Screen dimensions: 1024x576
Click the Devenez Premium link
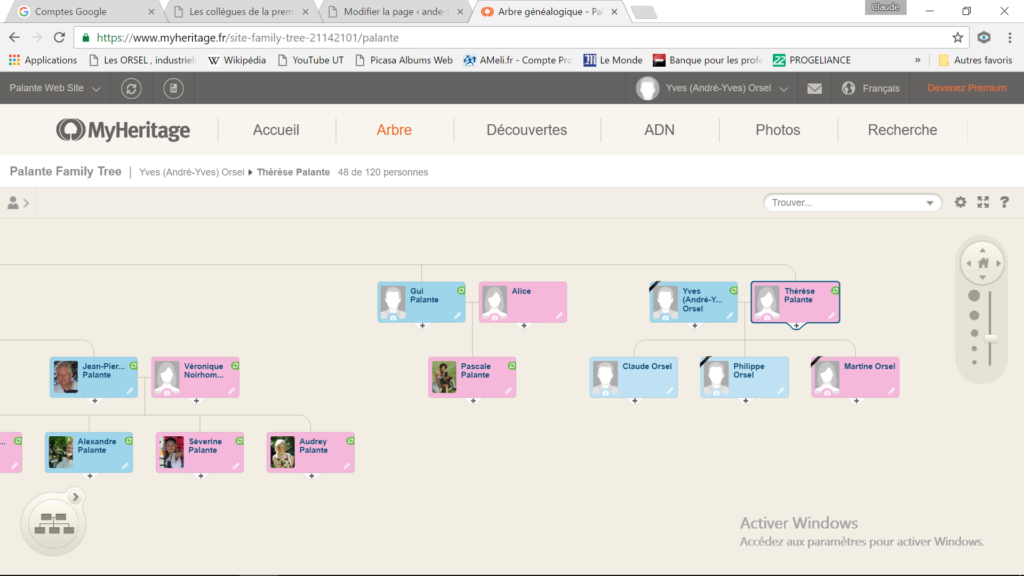[x=966, y=88]
